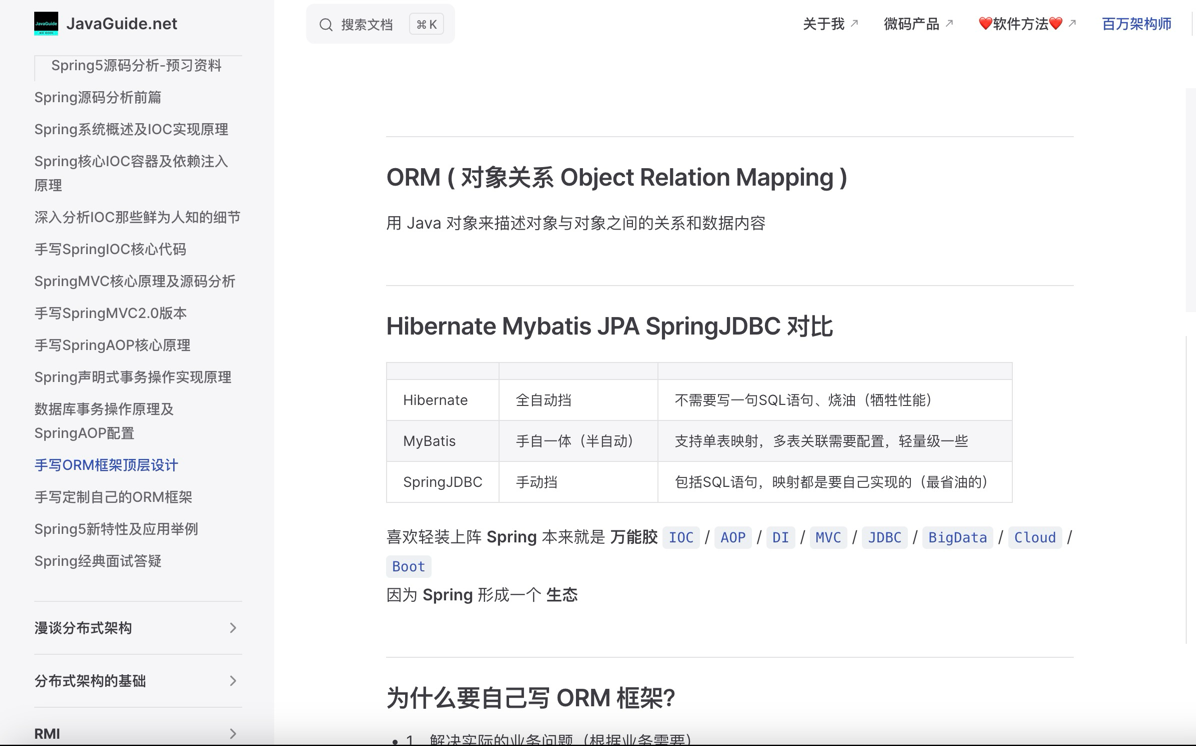Select the RMI sidebar group
The height and width of the screenshot is (746, 1196).
[x=138, y=733]
